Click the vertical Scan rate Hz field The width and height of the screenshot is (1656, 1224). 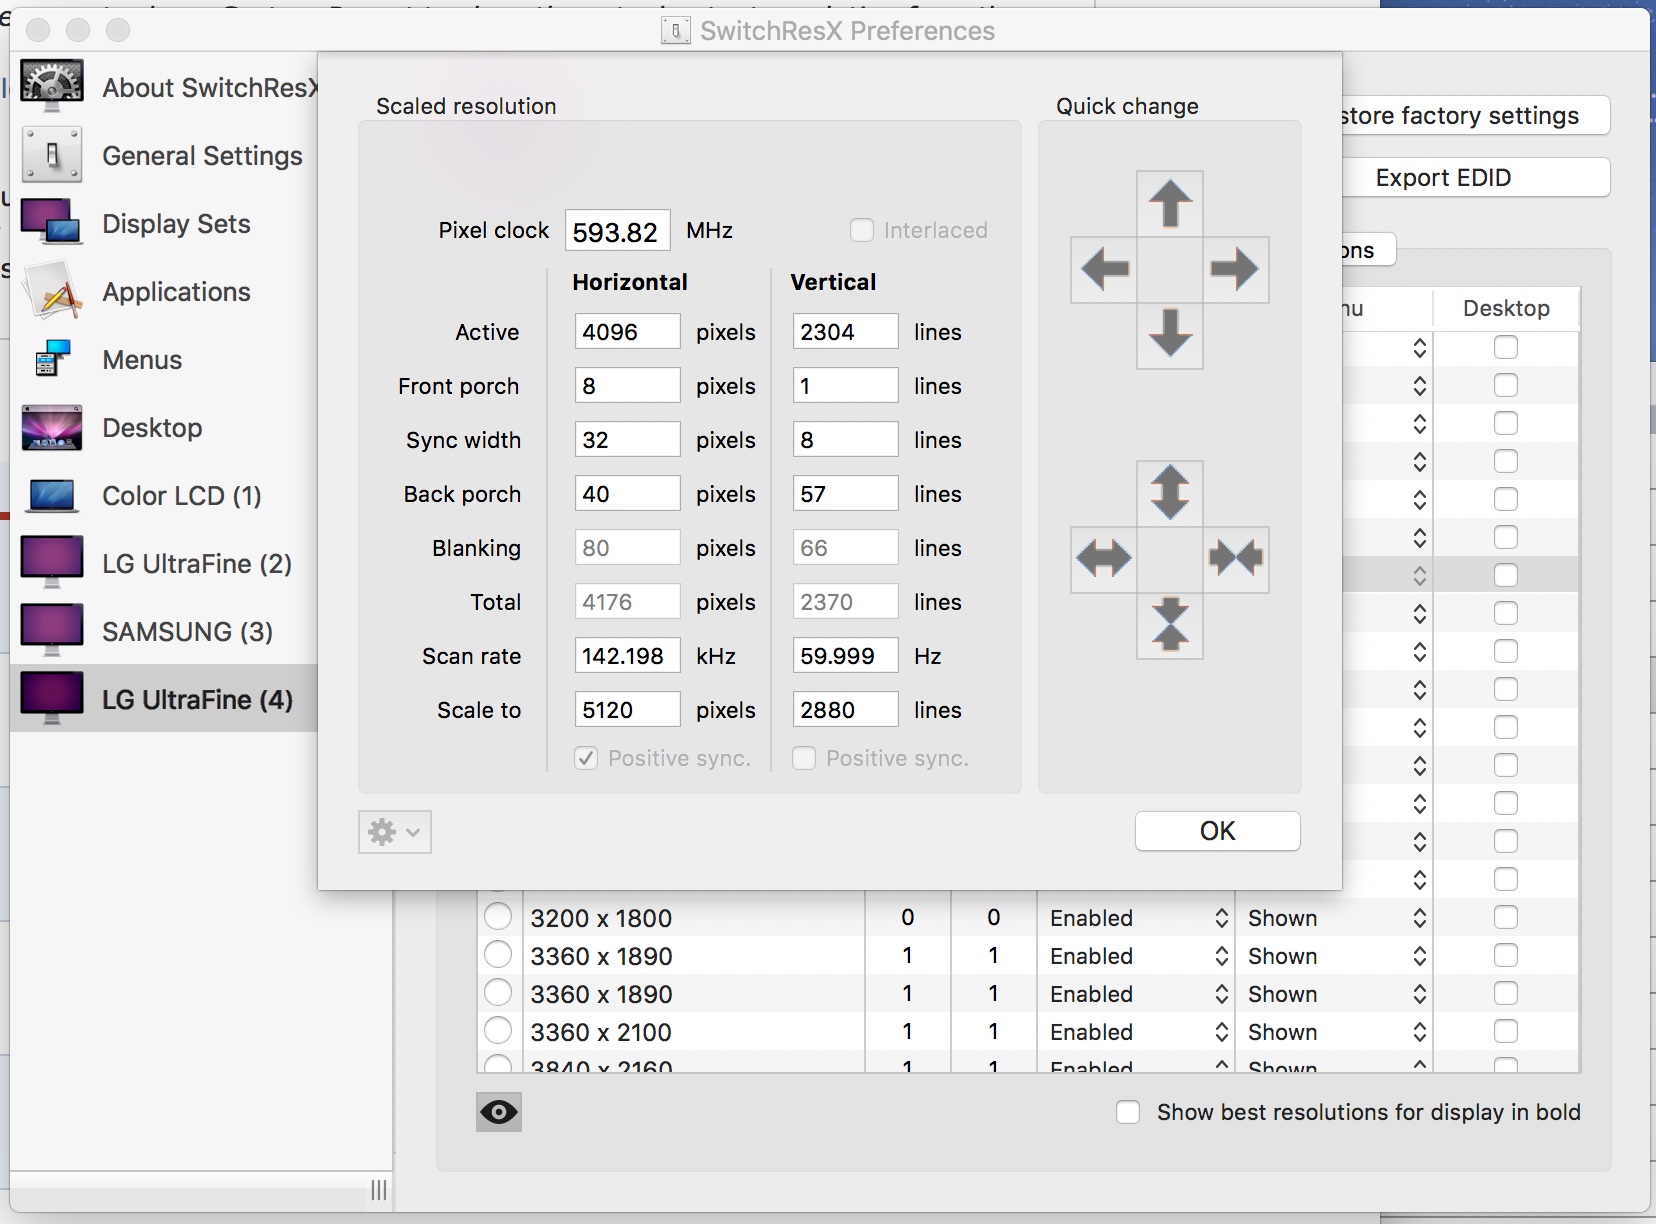[845, 655]
